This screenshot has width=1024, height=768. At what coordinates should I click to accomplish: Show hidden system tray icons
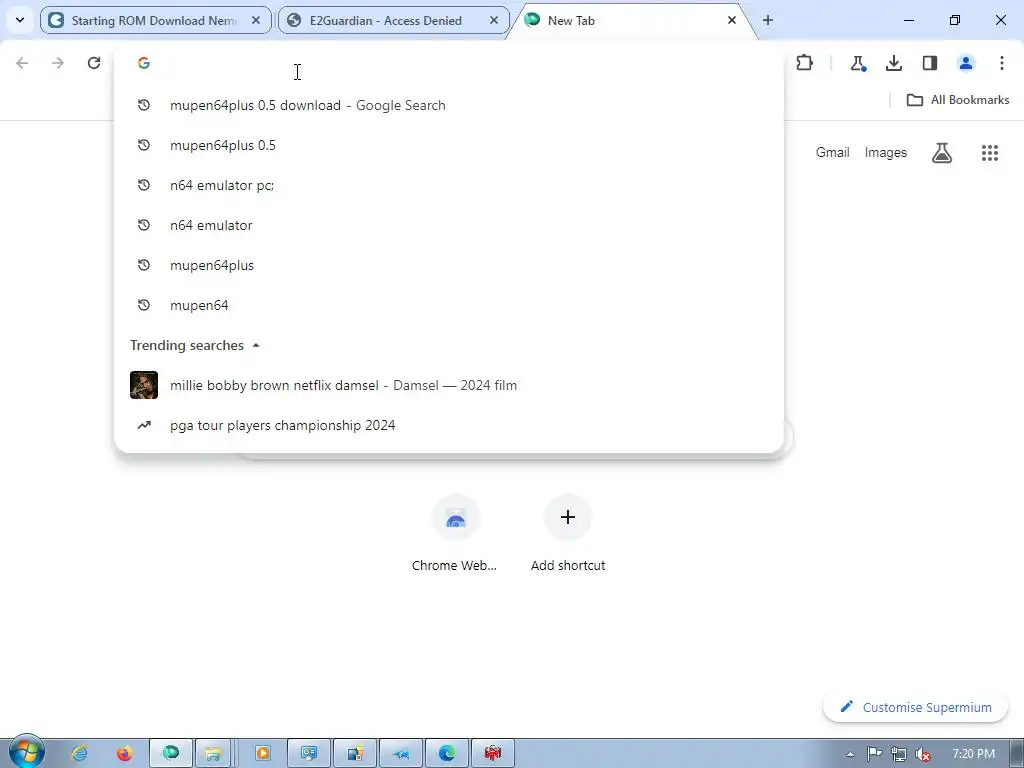click(850, 754)
